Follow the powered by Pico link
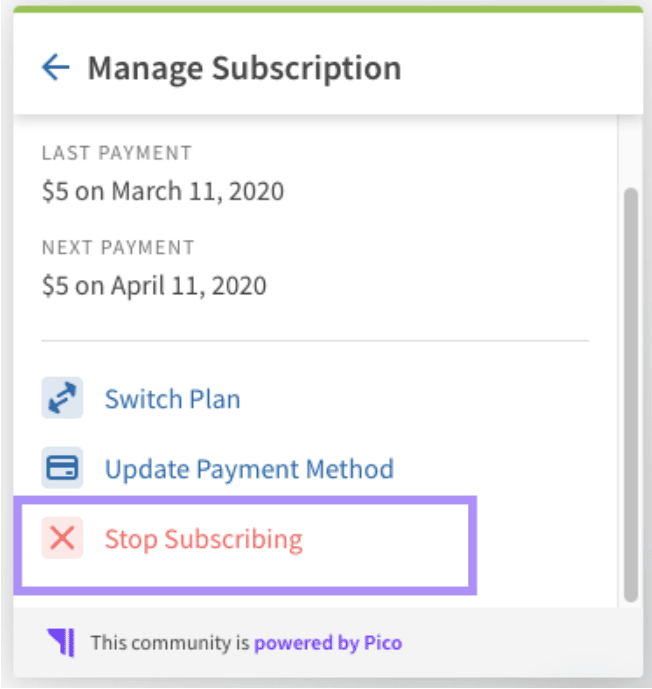 click(x=328, y=643)
